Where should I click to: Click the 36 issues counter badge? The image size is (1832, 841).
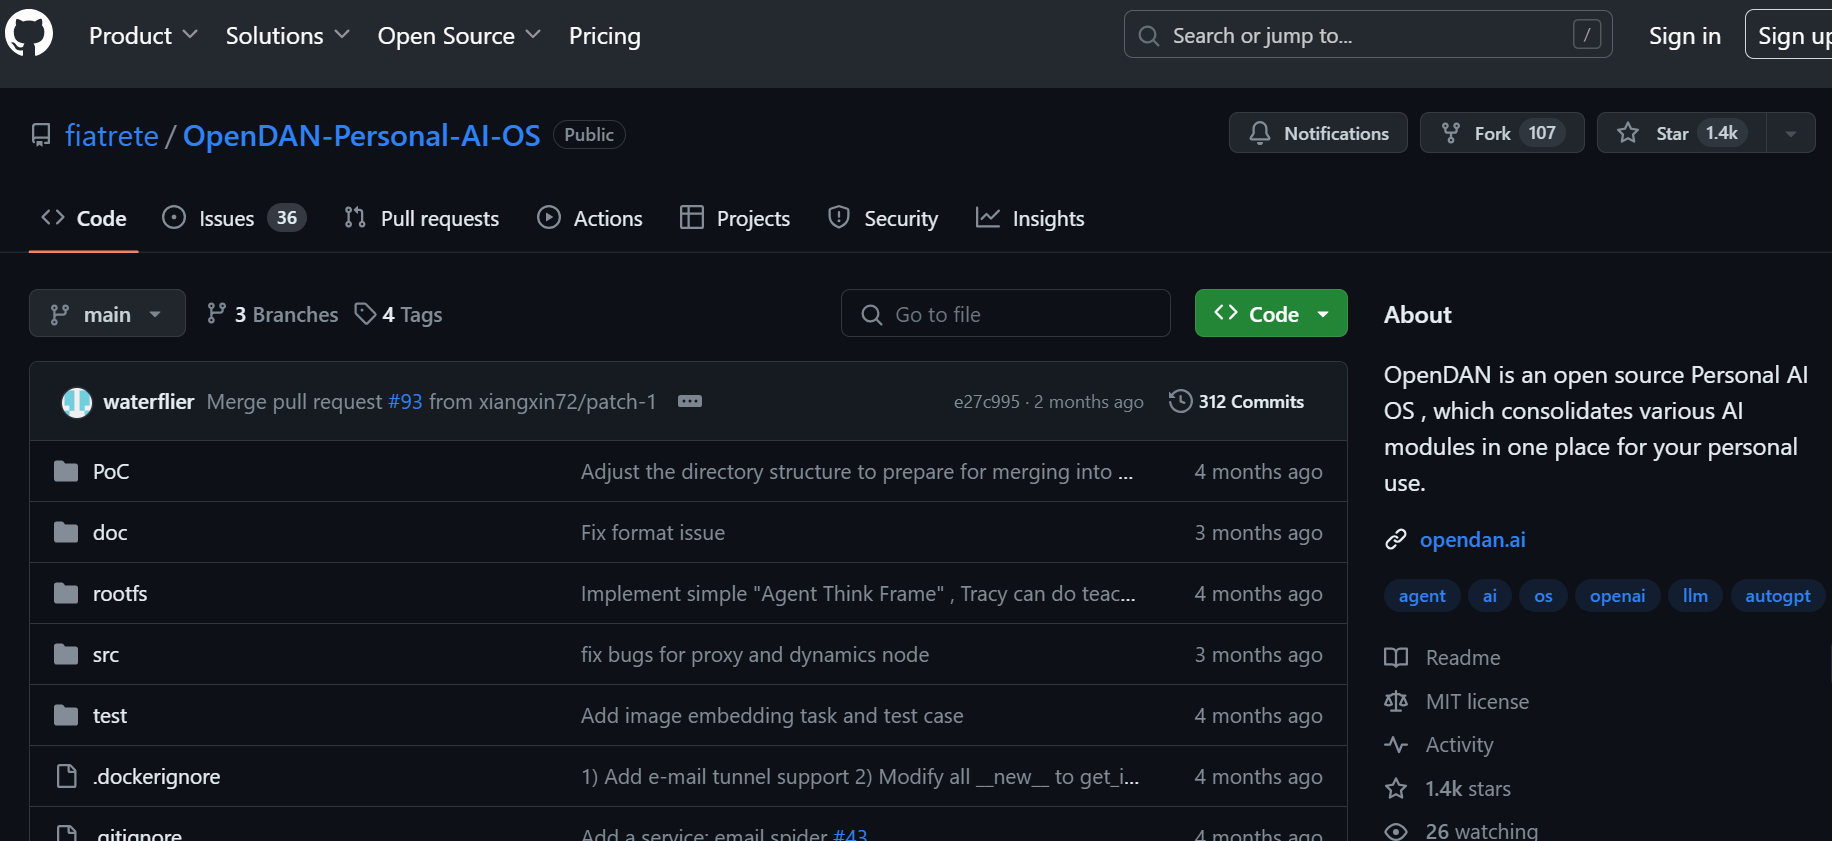287,218
